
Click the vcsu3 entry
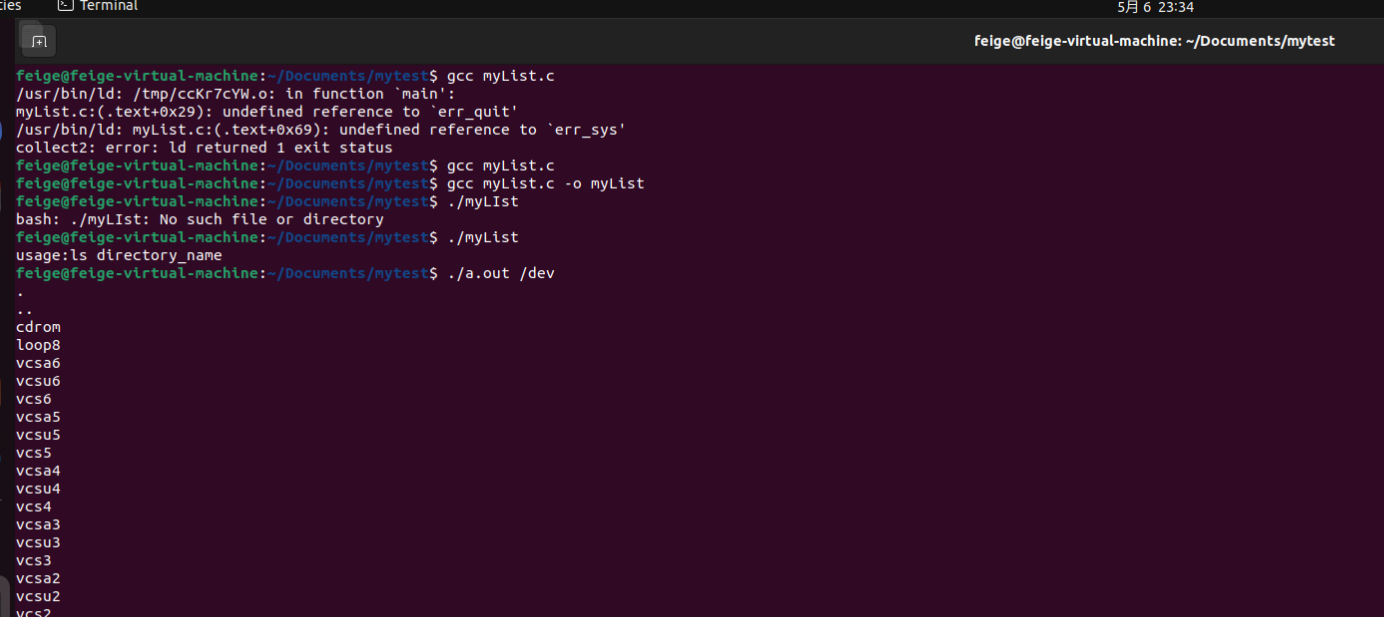click(x=38, y=544)
